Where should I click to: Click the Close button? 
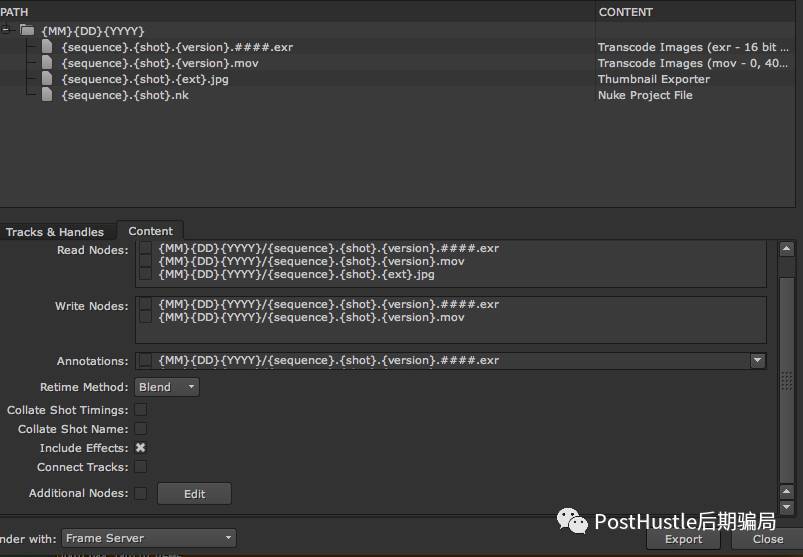click(767, 539)
